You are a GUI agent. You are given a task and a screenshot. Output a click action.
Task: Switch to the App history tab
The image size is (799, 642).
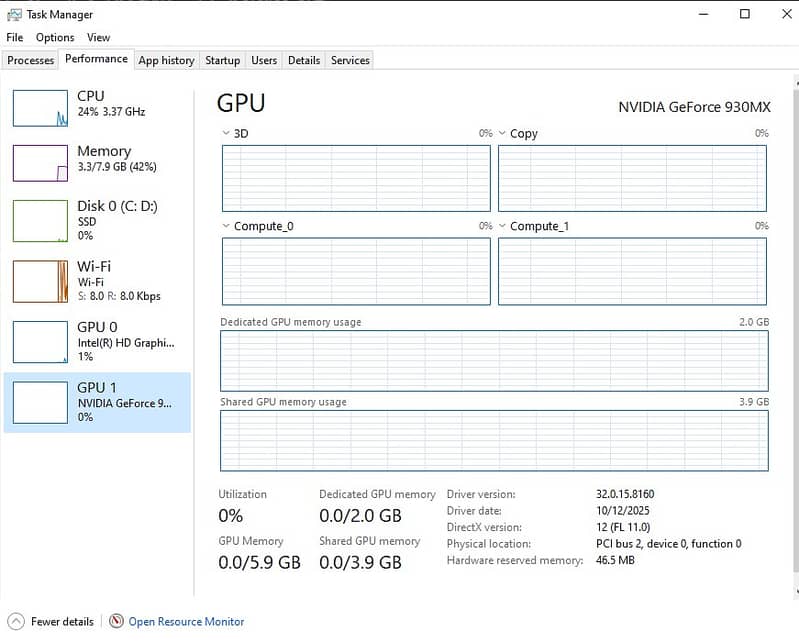[x=167, y=60]
